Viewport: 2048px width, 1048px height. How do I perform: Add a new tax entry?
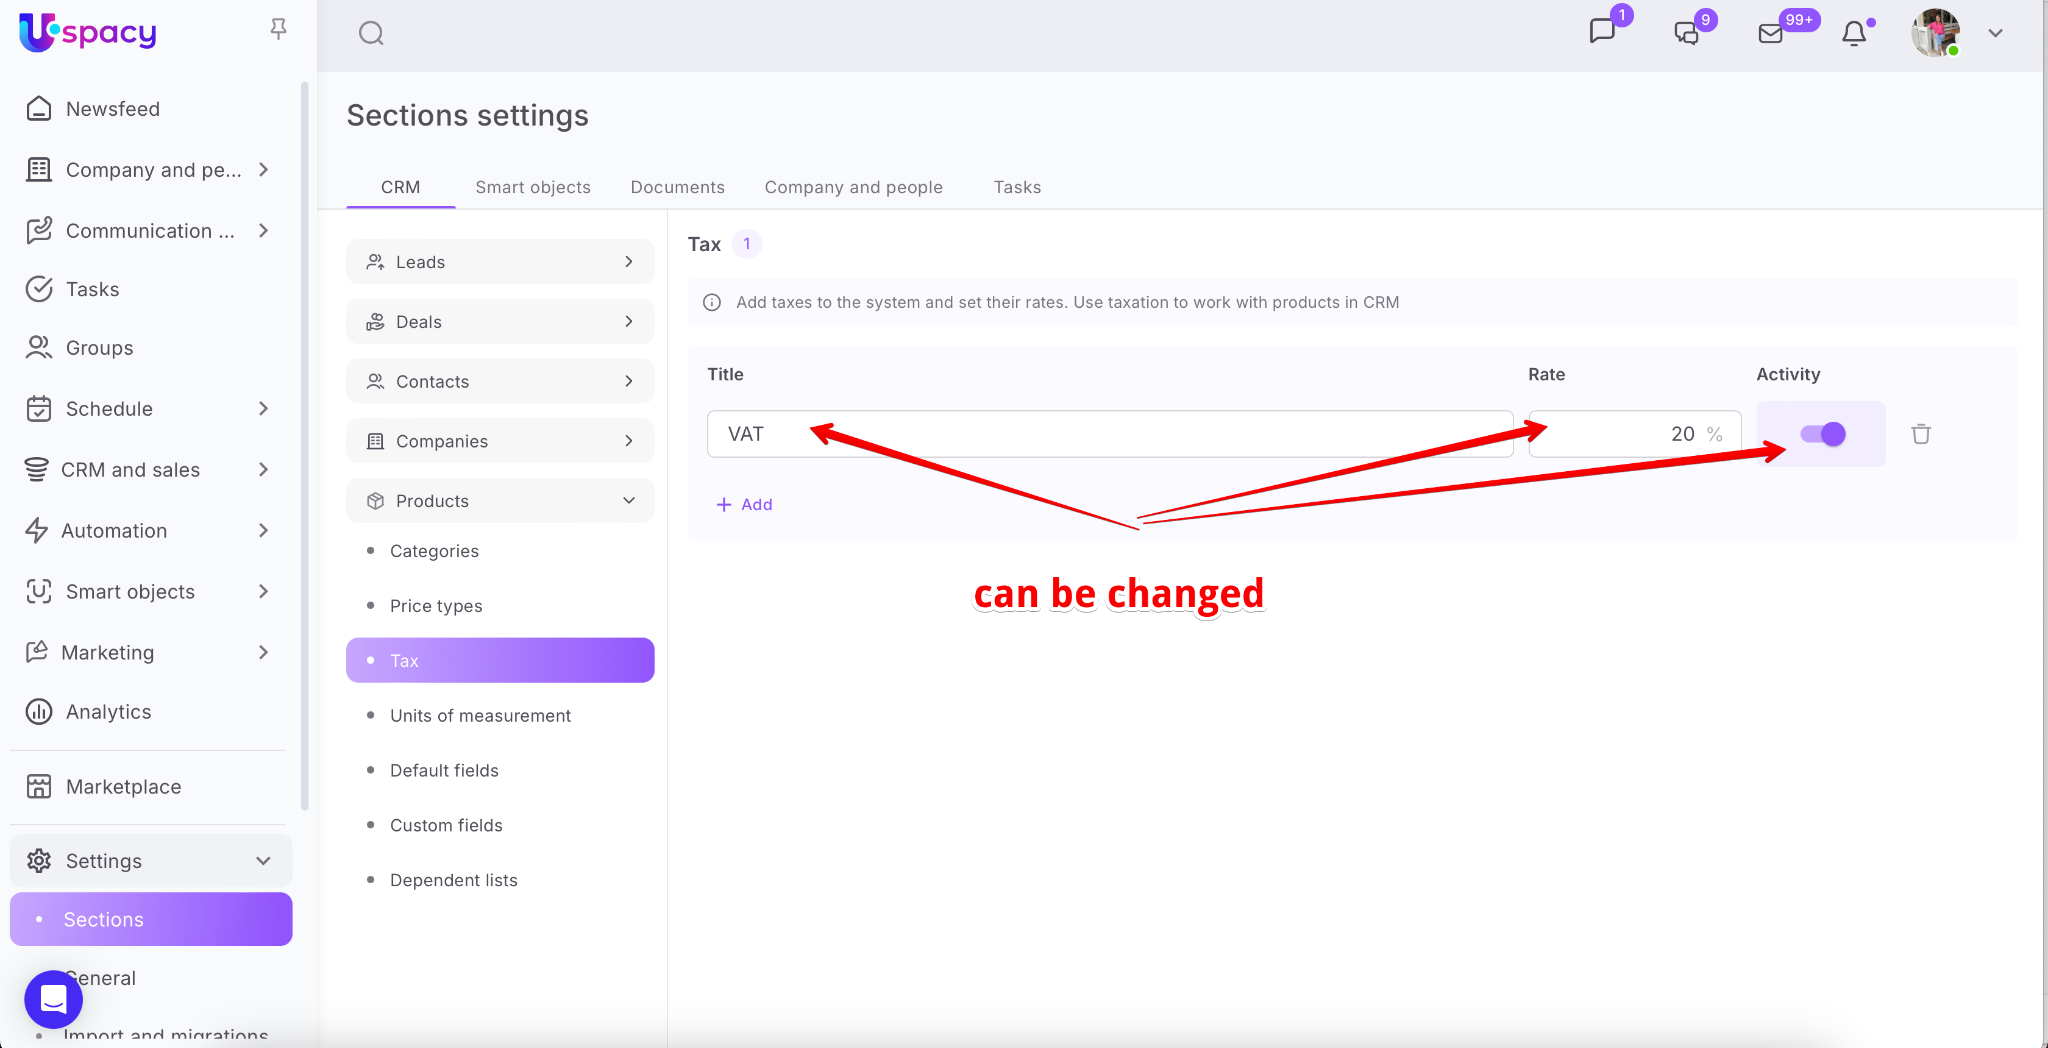point(745,505)
